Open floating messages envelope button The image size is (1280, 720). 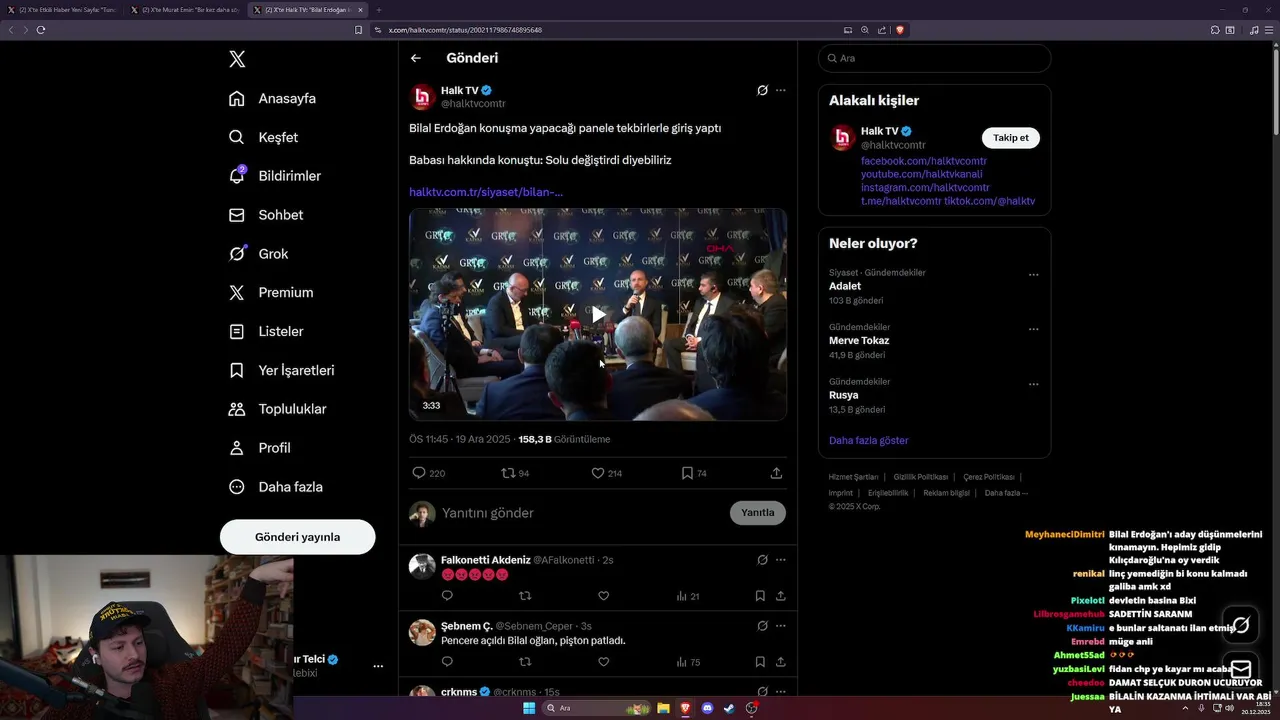[1241, 669]
